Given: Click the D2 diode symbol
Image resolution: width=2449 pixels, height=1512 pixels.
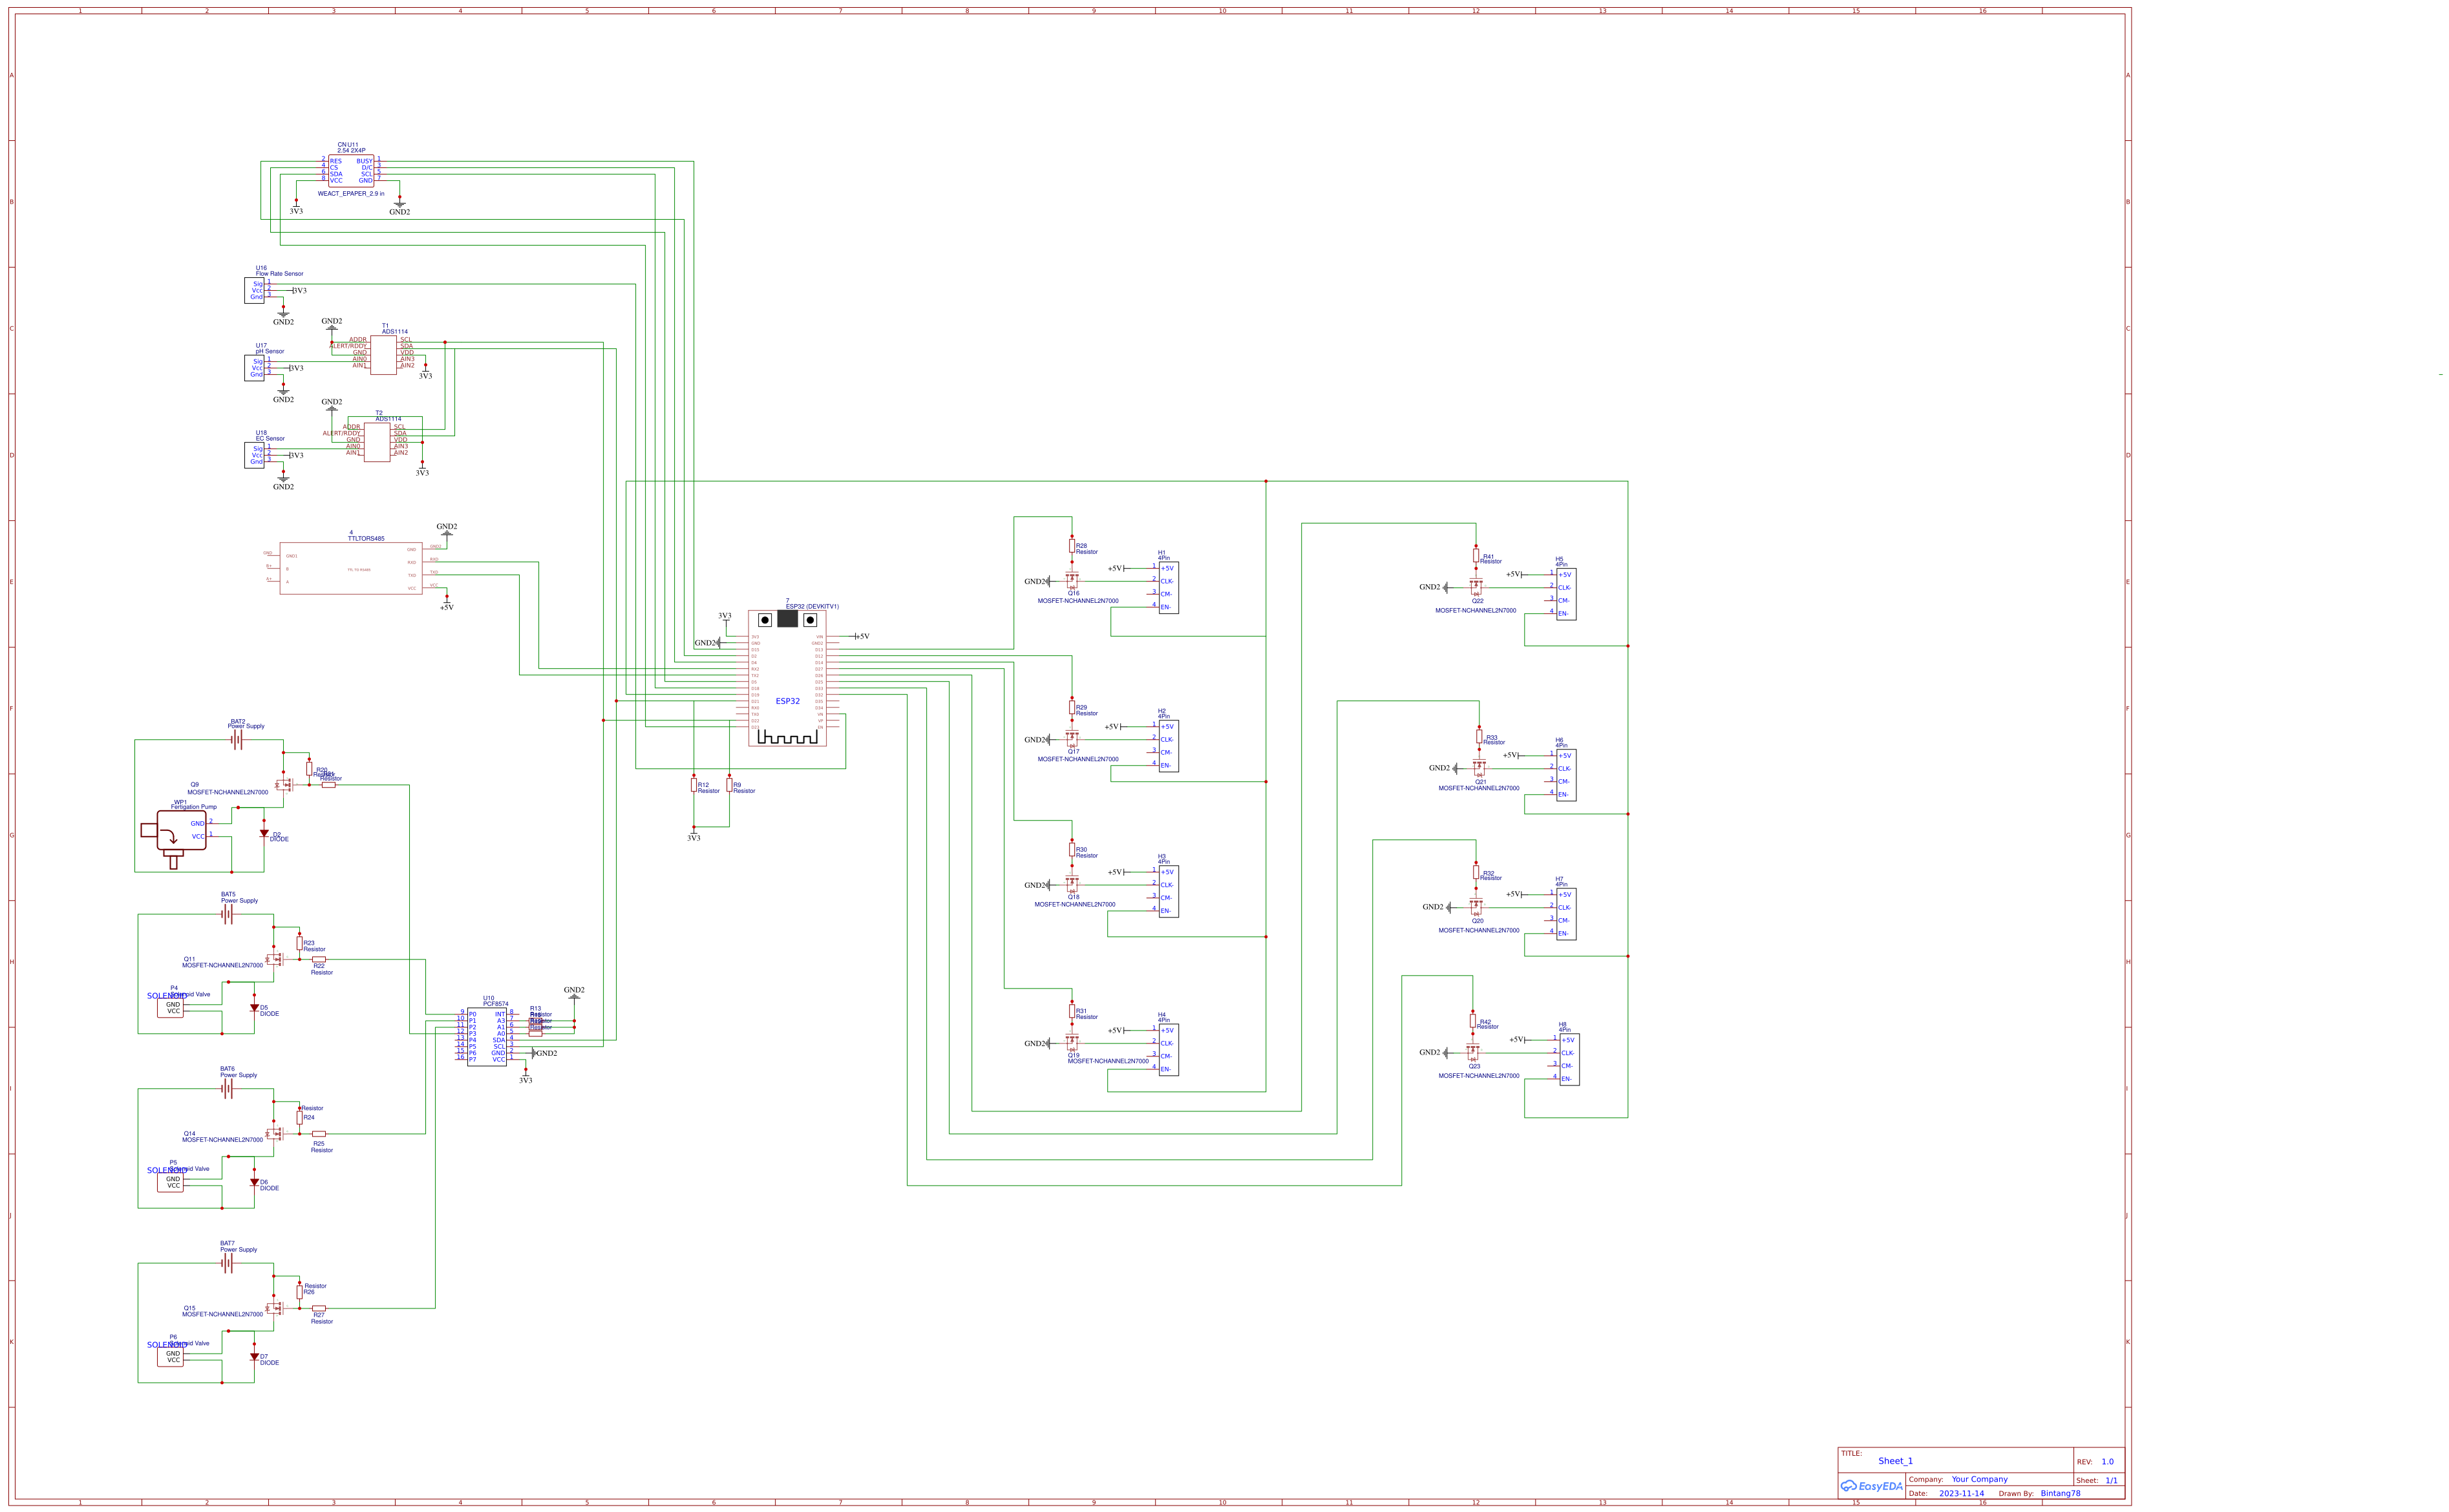Looking at the screenshot, I should 264,833.
